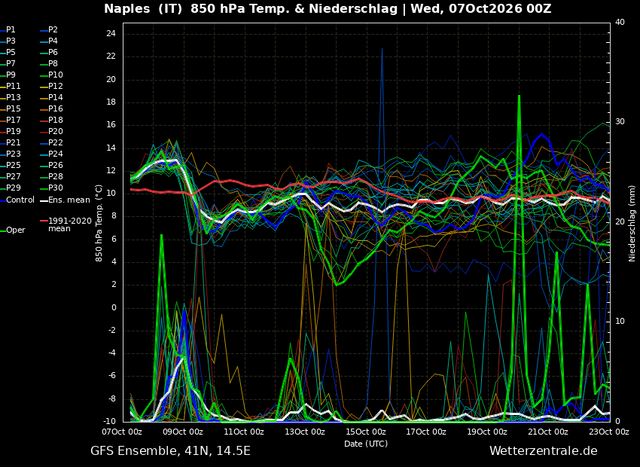Click the -10 tick on temperature axis

tap(109, 421)
